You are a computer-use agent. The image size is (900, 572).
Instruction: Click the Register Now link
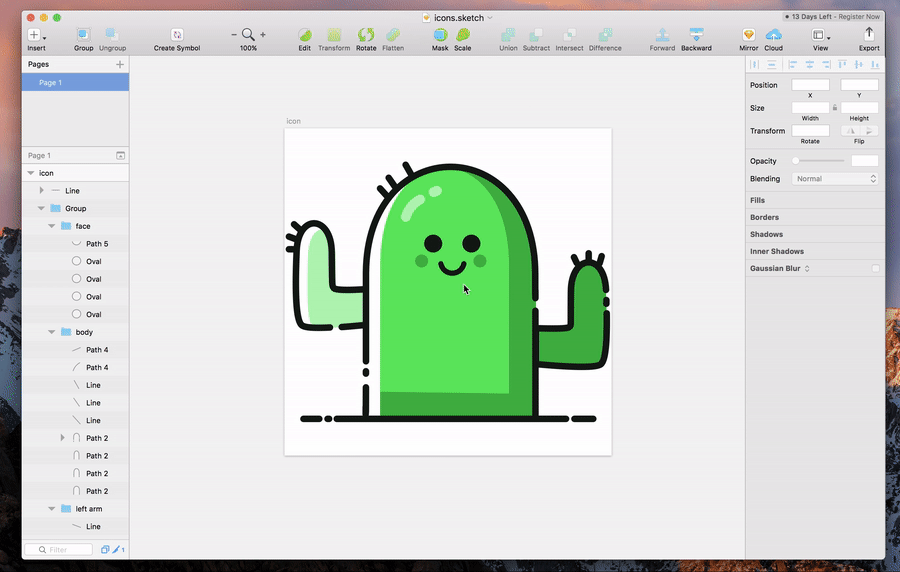tap(859, 17)
